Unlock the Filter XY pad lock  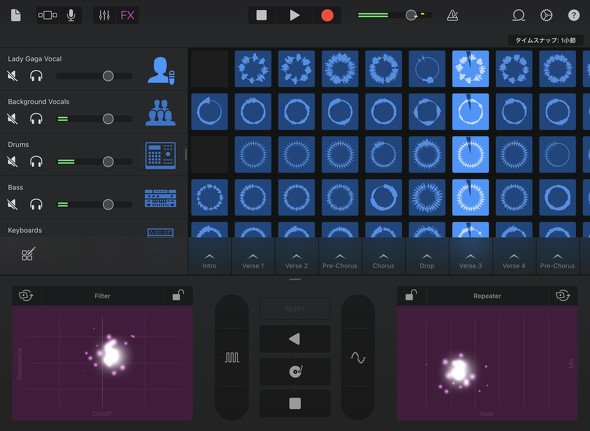(178, 295)
